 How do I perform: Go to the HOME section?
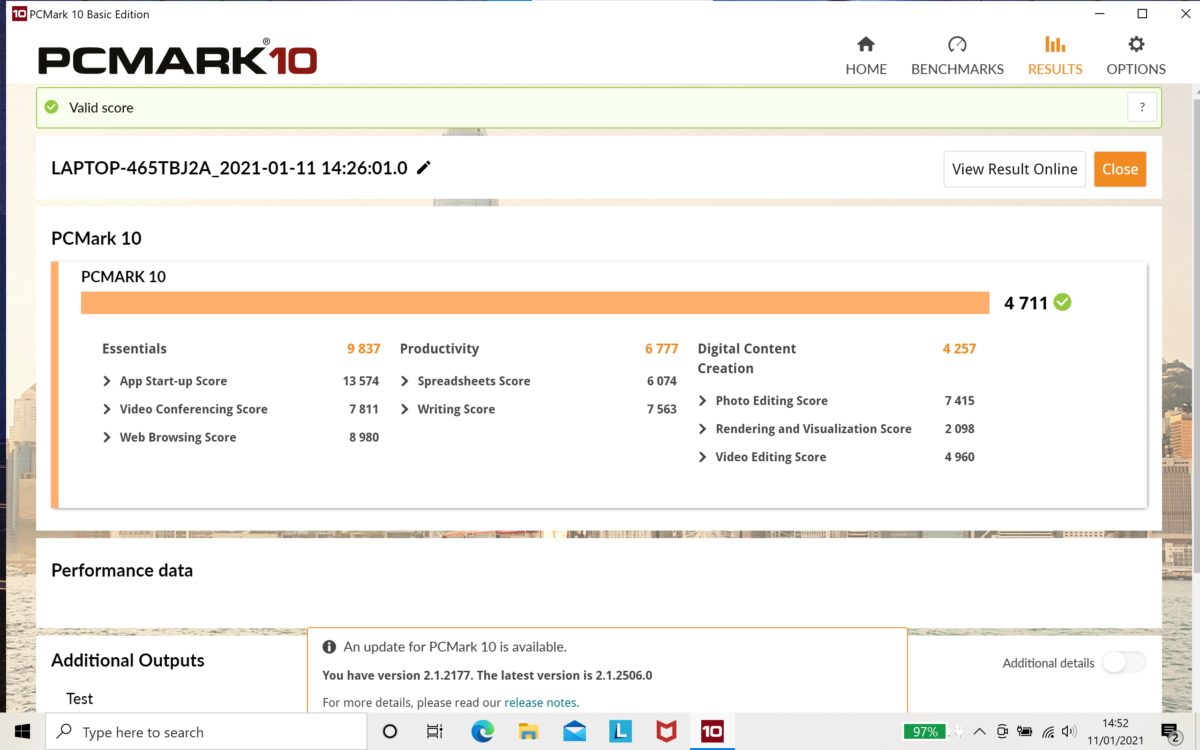(866, 56)
